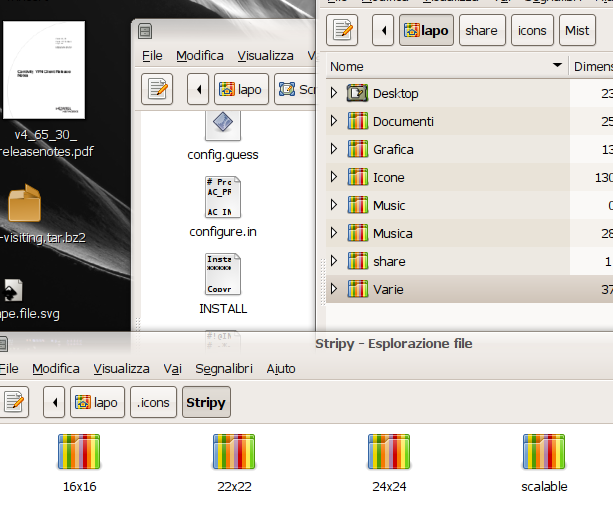Select the config.guess file icon
The image size is (613, 515).
pos(223,126)
